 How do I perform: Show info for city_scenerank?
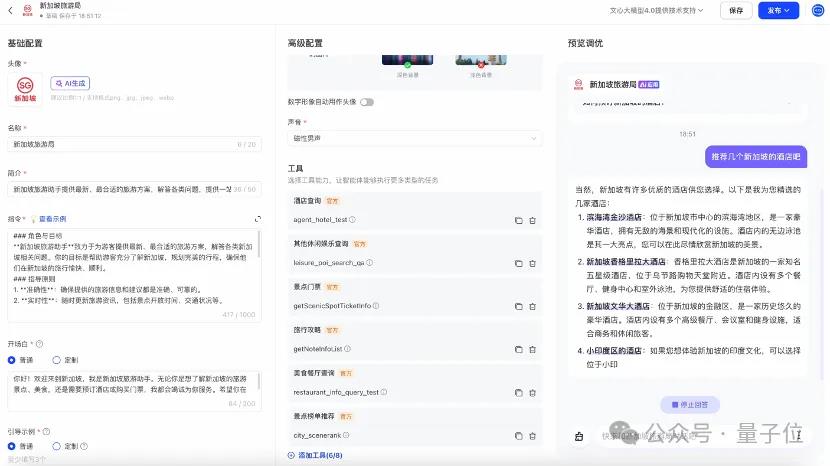pos(346,435)
